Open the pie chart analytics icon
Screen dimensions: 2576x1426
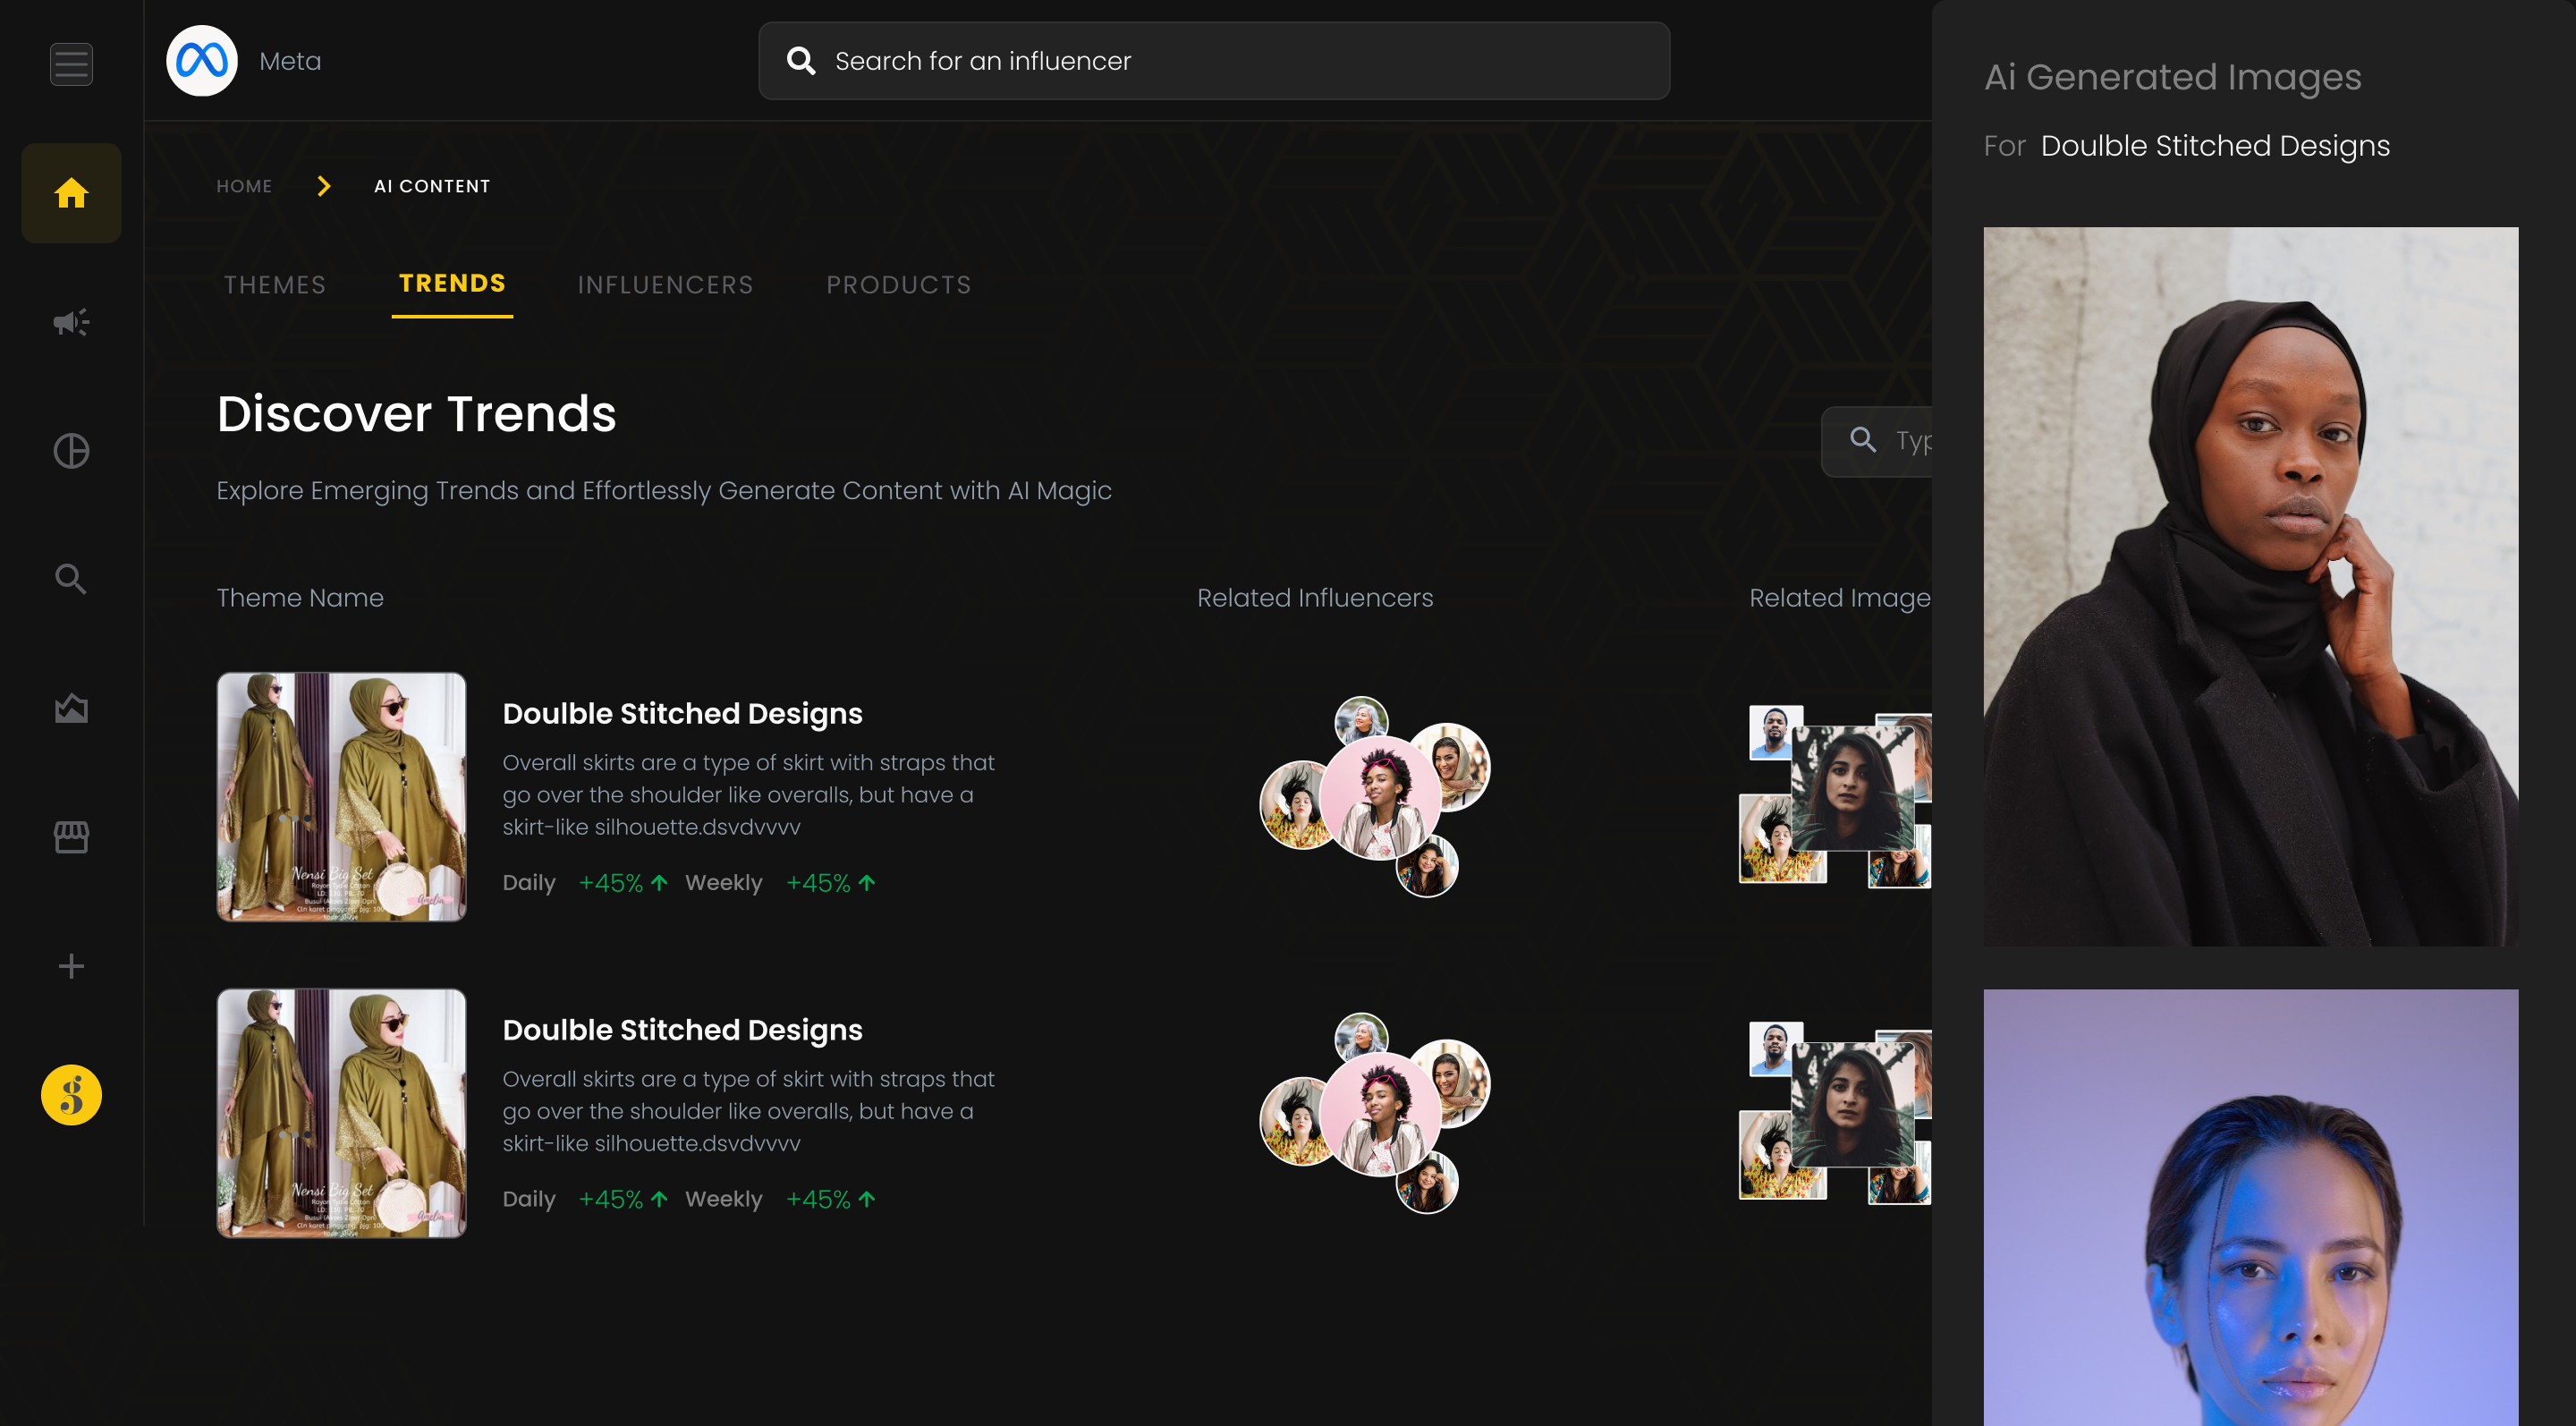(x=71, y=451)
